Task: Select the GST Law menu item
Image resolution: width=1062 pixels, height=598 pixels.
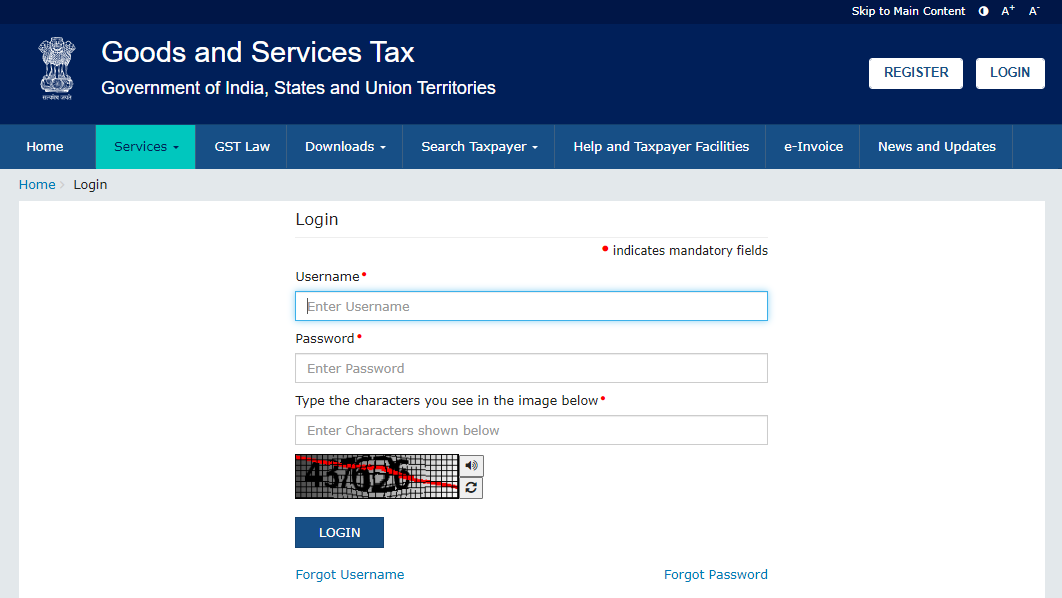Action: tap(241, 146)
